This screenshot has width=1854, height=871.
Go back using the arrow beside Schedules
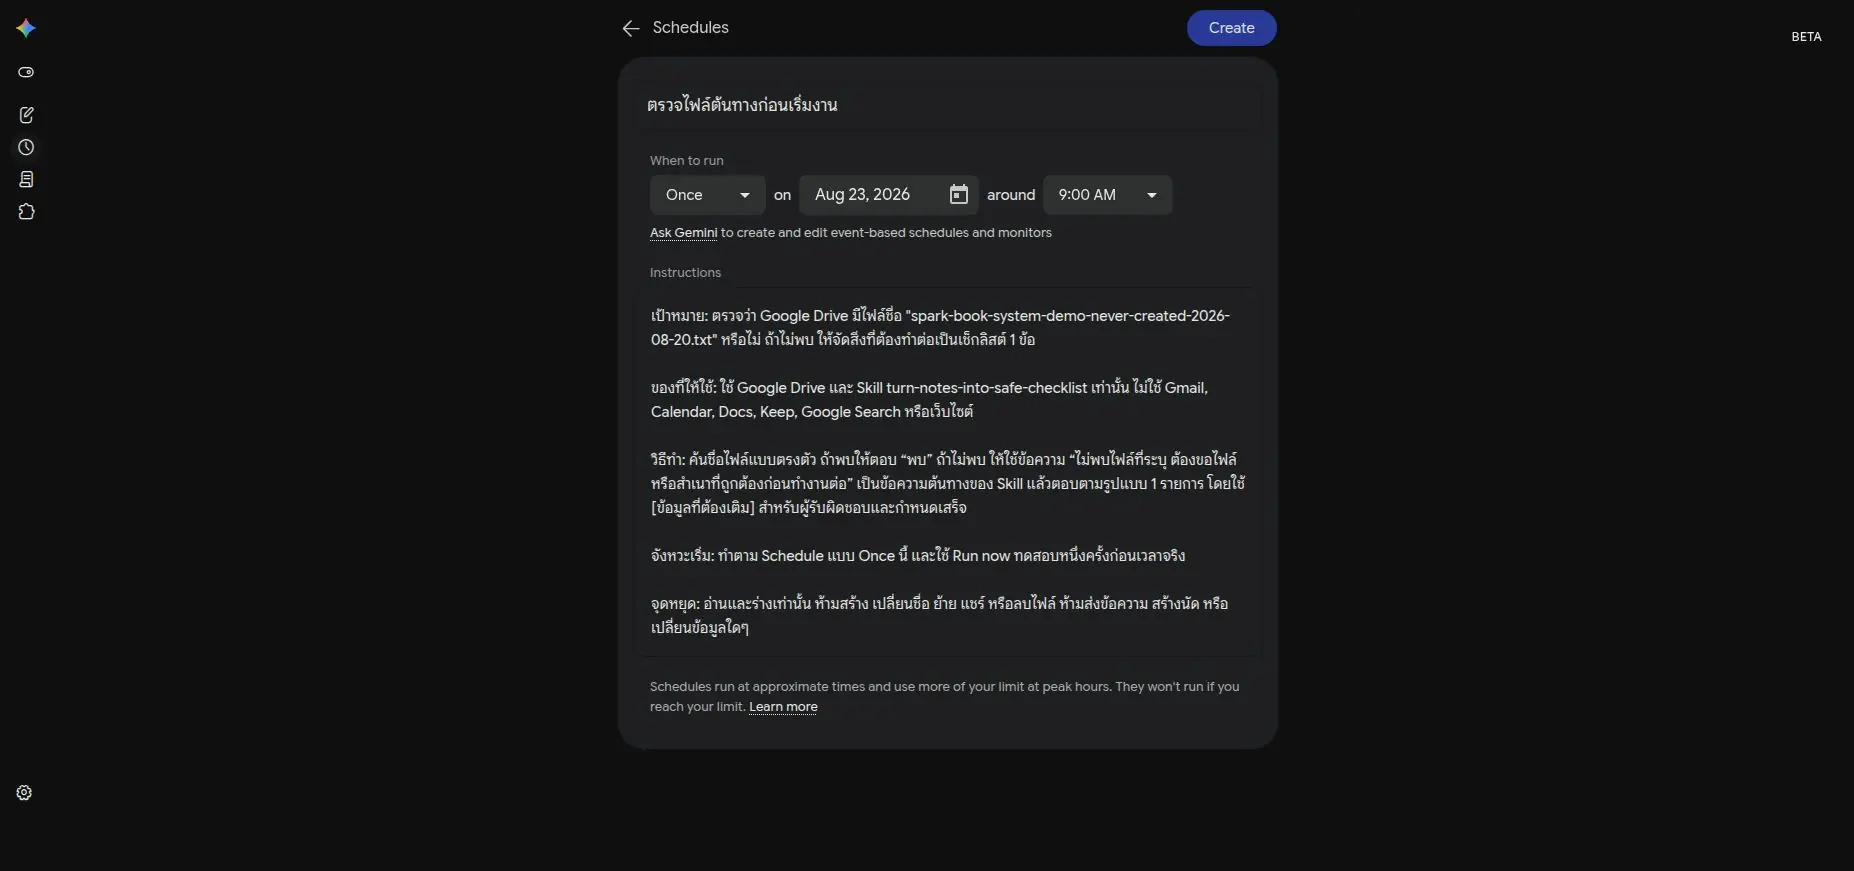coord(630,28)
